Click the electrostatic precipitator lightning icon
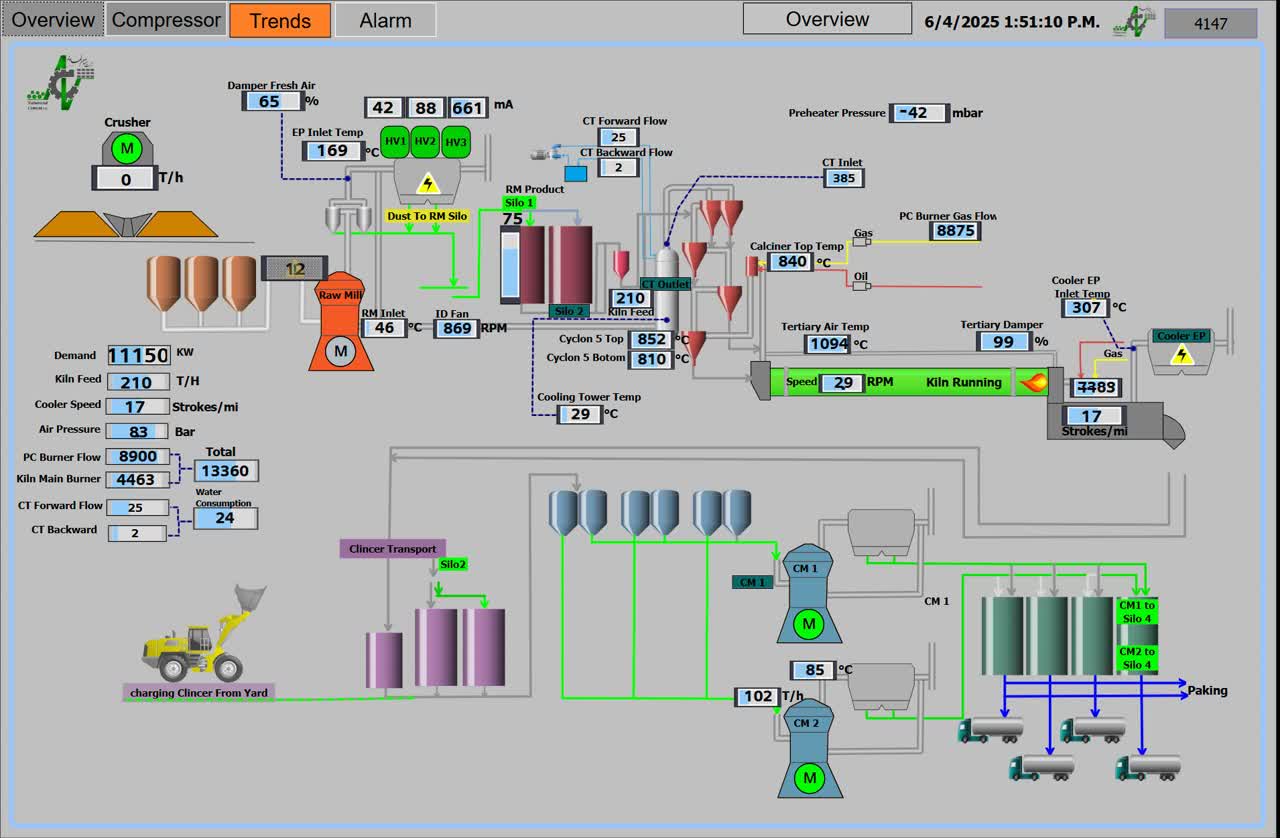Screen dimensions: 1280x838 (428, 183)
